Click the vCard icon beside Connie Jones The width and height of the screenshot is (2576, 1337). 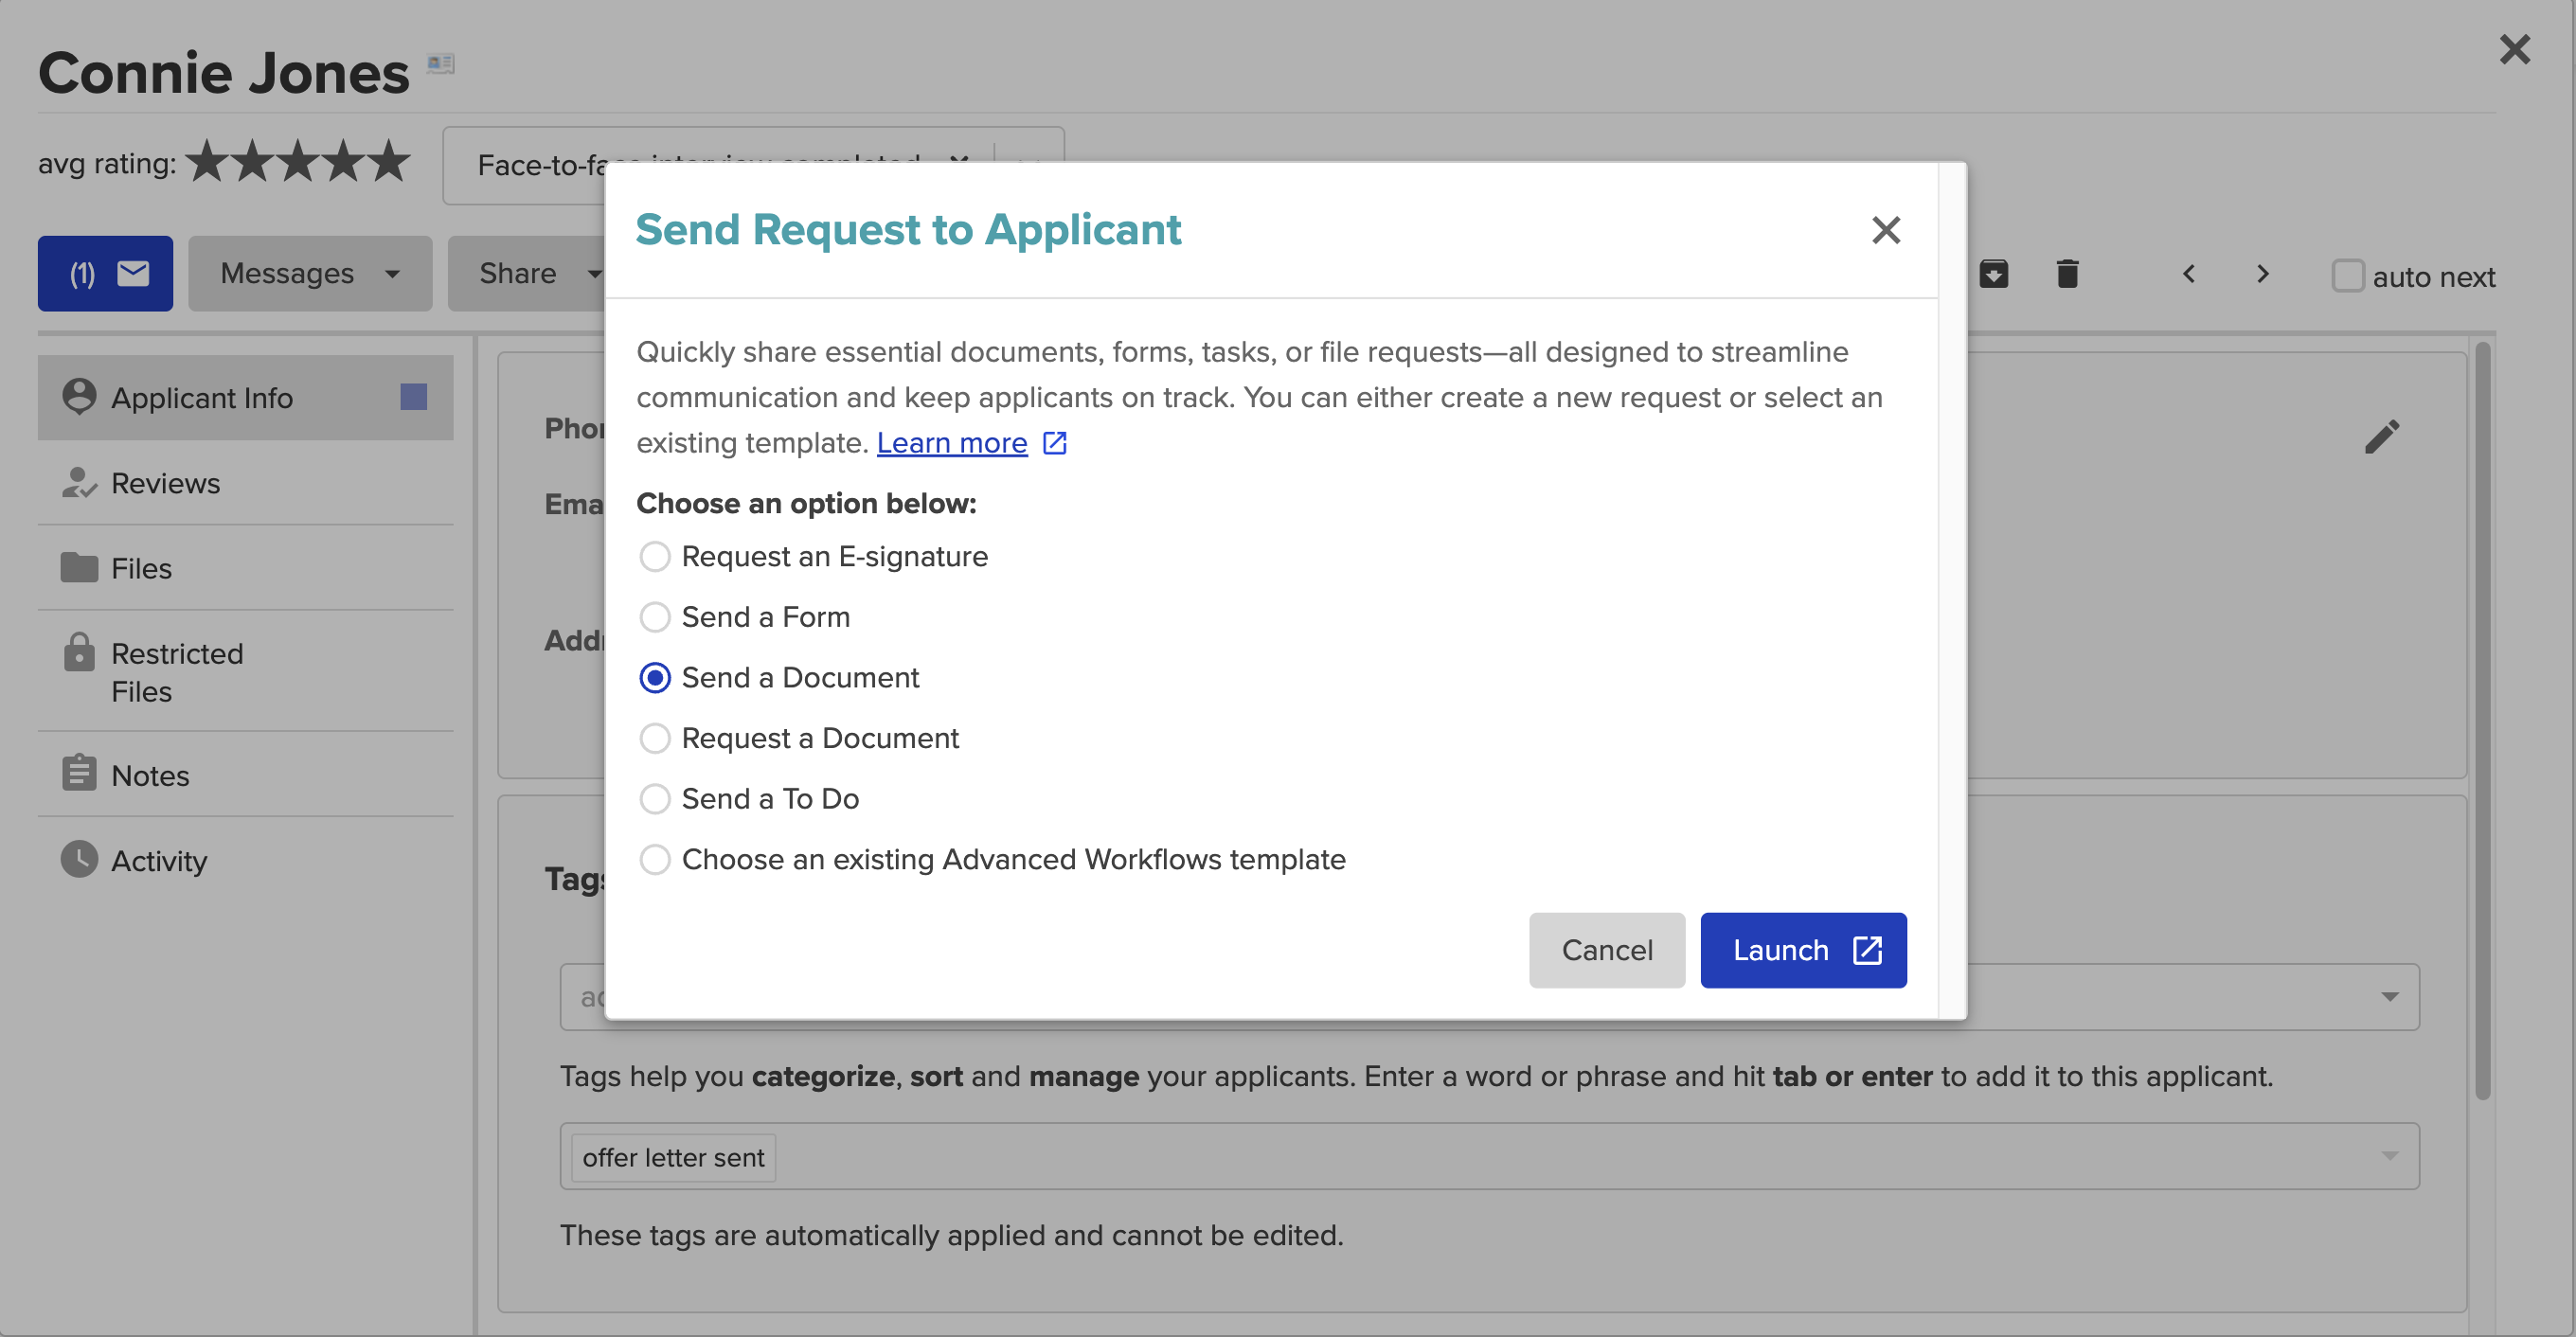click(x=440, y=64)
